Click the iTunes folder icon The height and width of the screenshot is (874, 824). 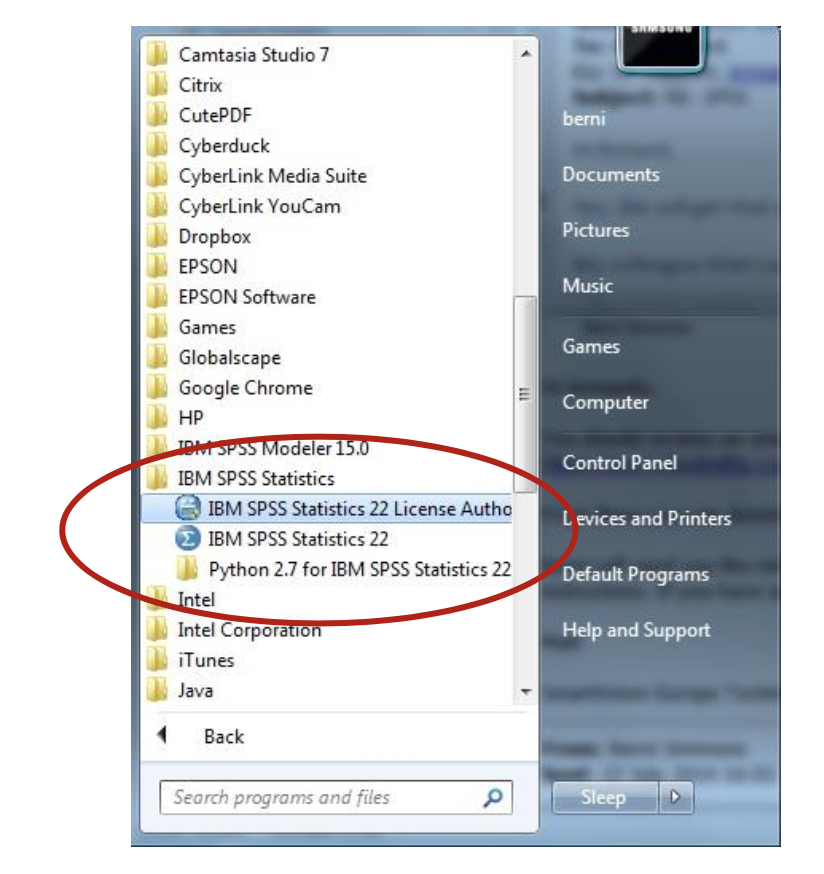pyautogui.click(x=158, y=660)
